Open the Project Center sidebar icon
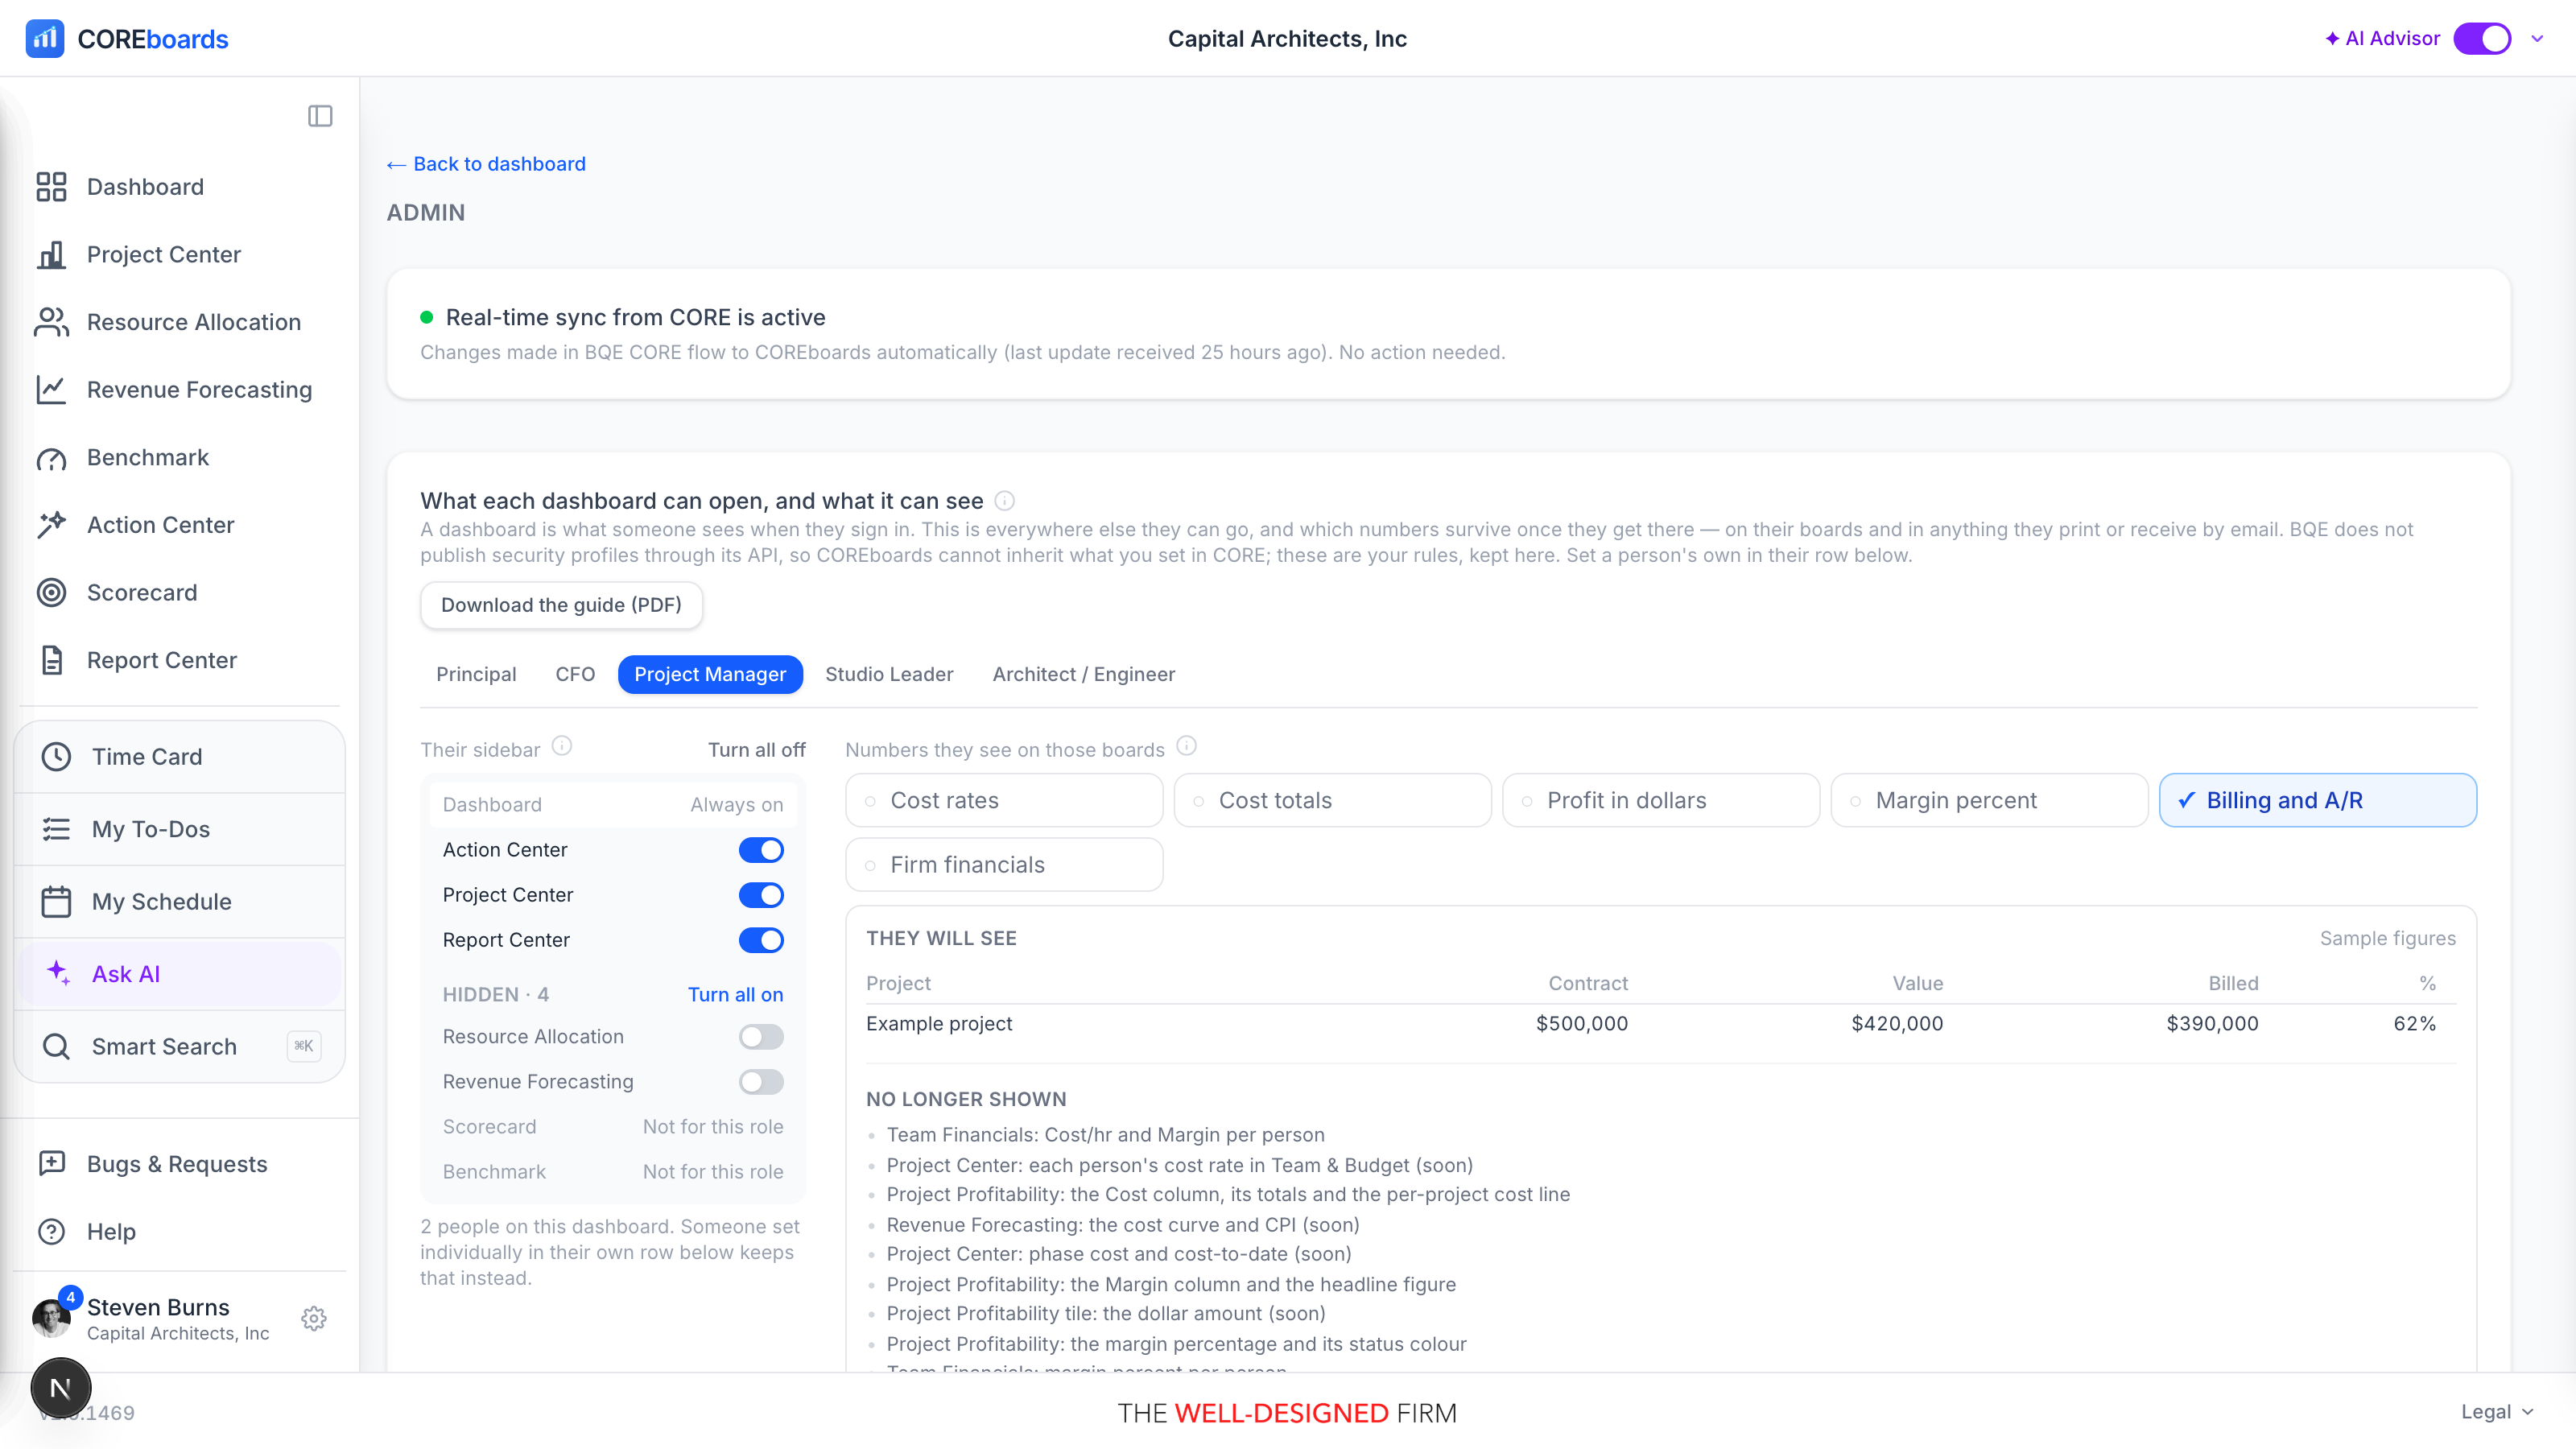Screen dimensions: 2576x1449 point(51,255)
